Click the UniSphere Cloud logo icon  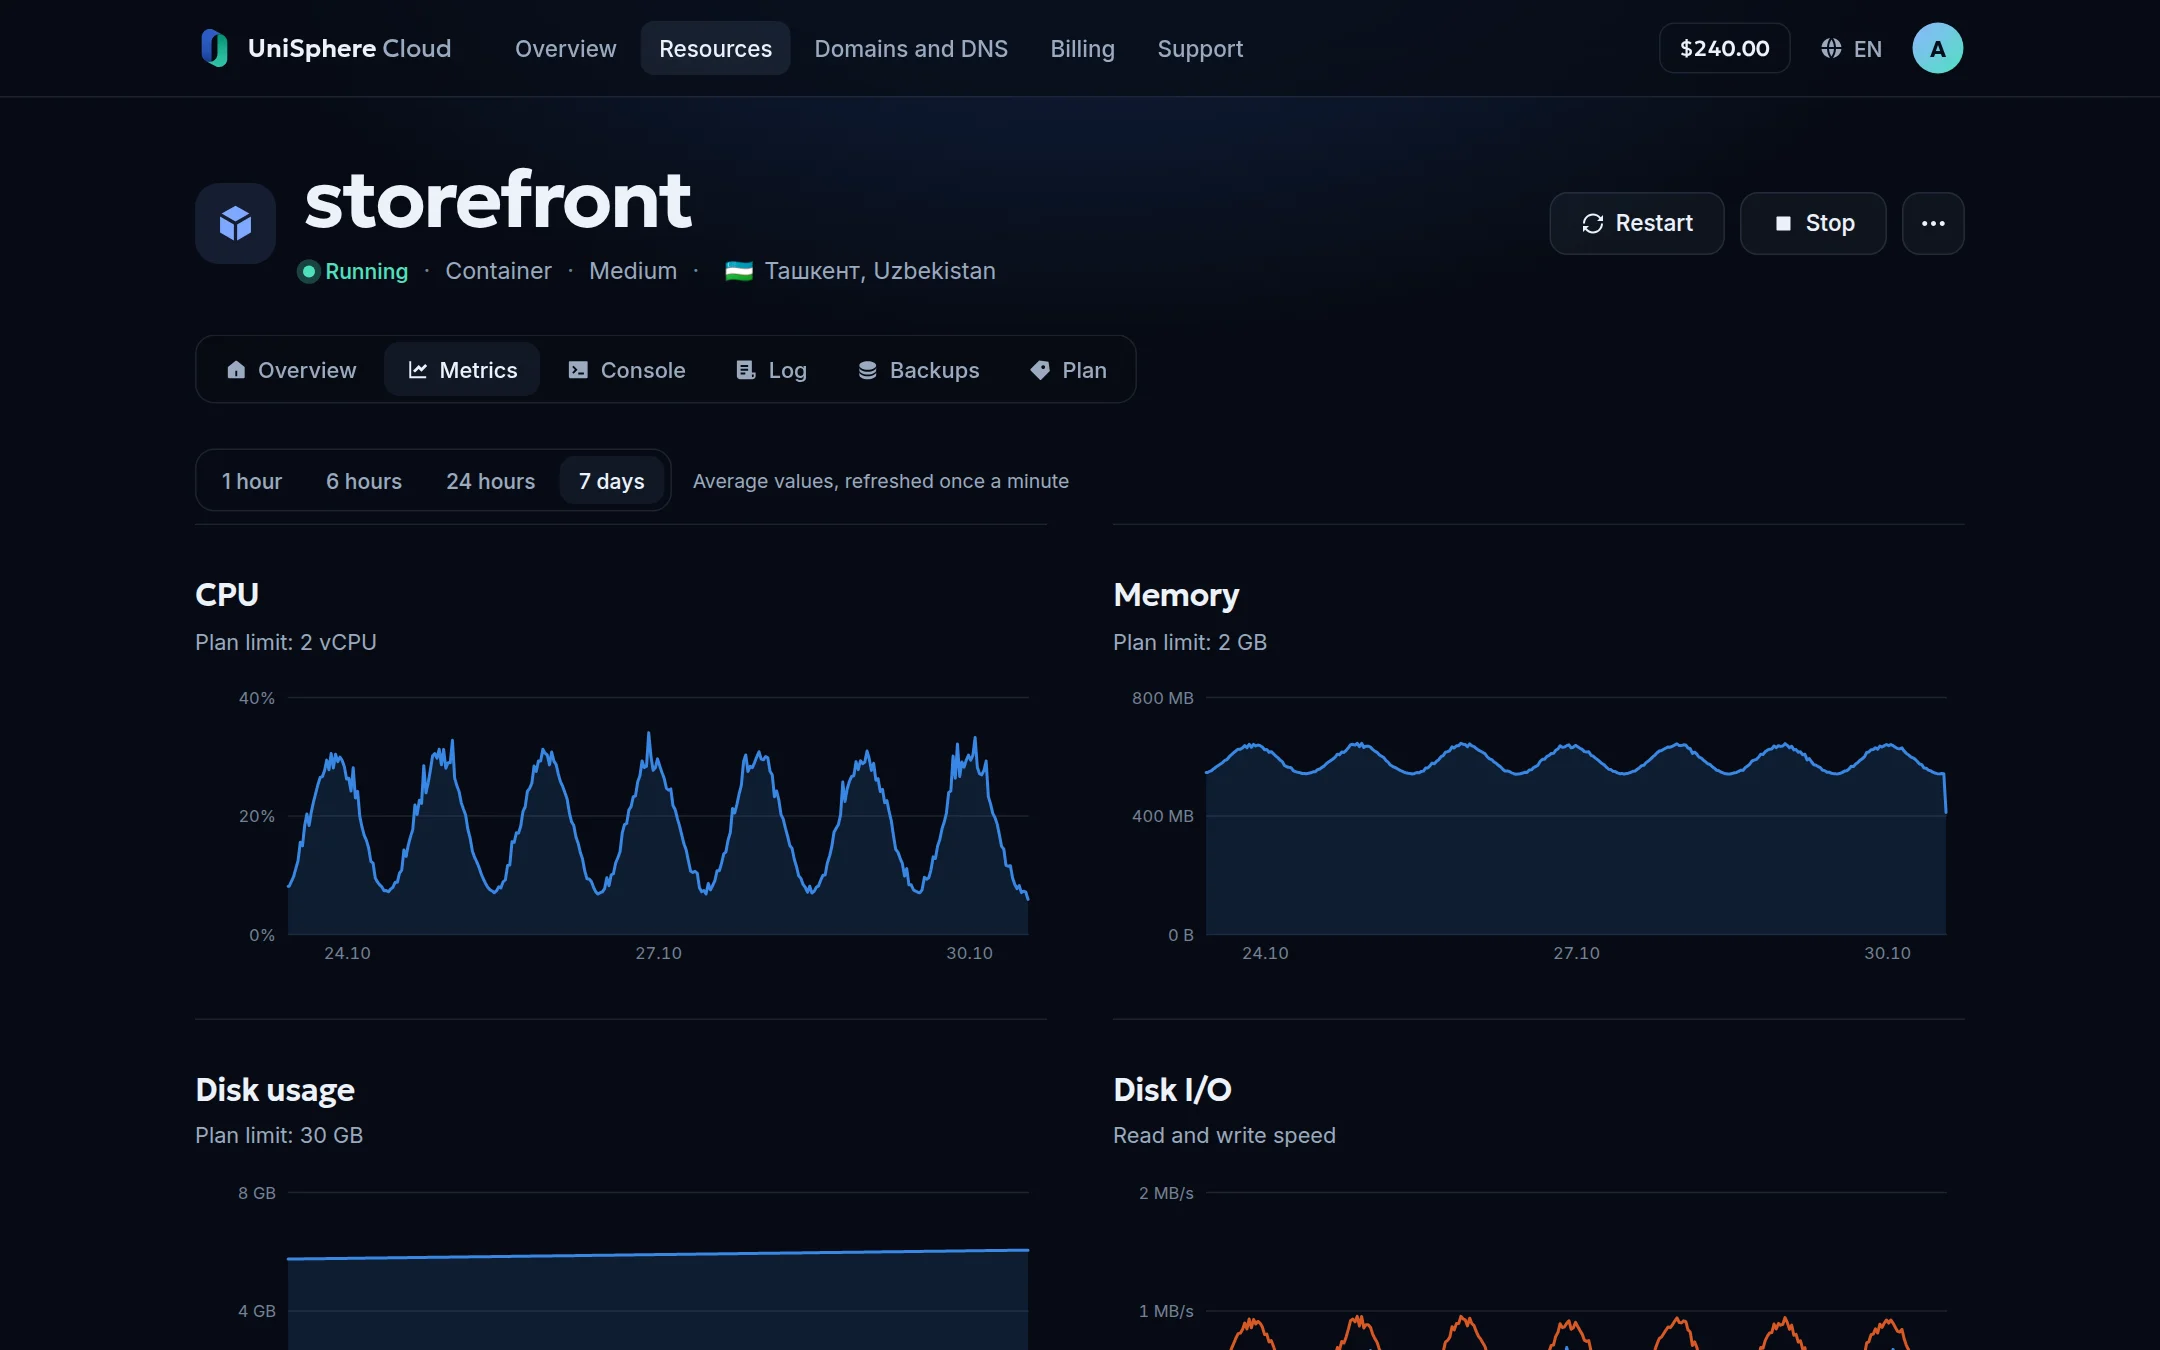214,48
